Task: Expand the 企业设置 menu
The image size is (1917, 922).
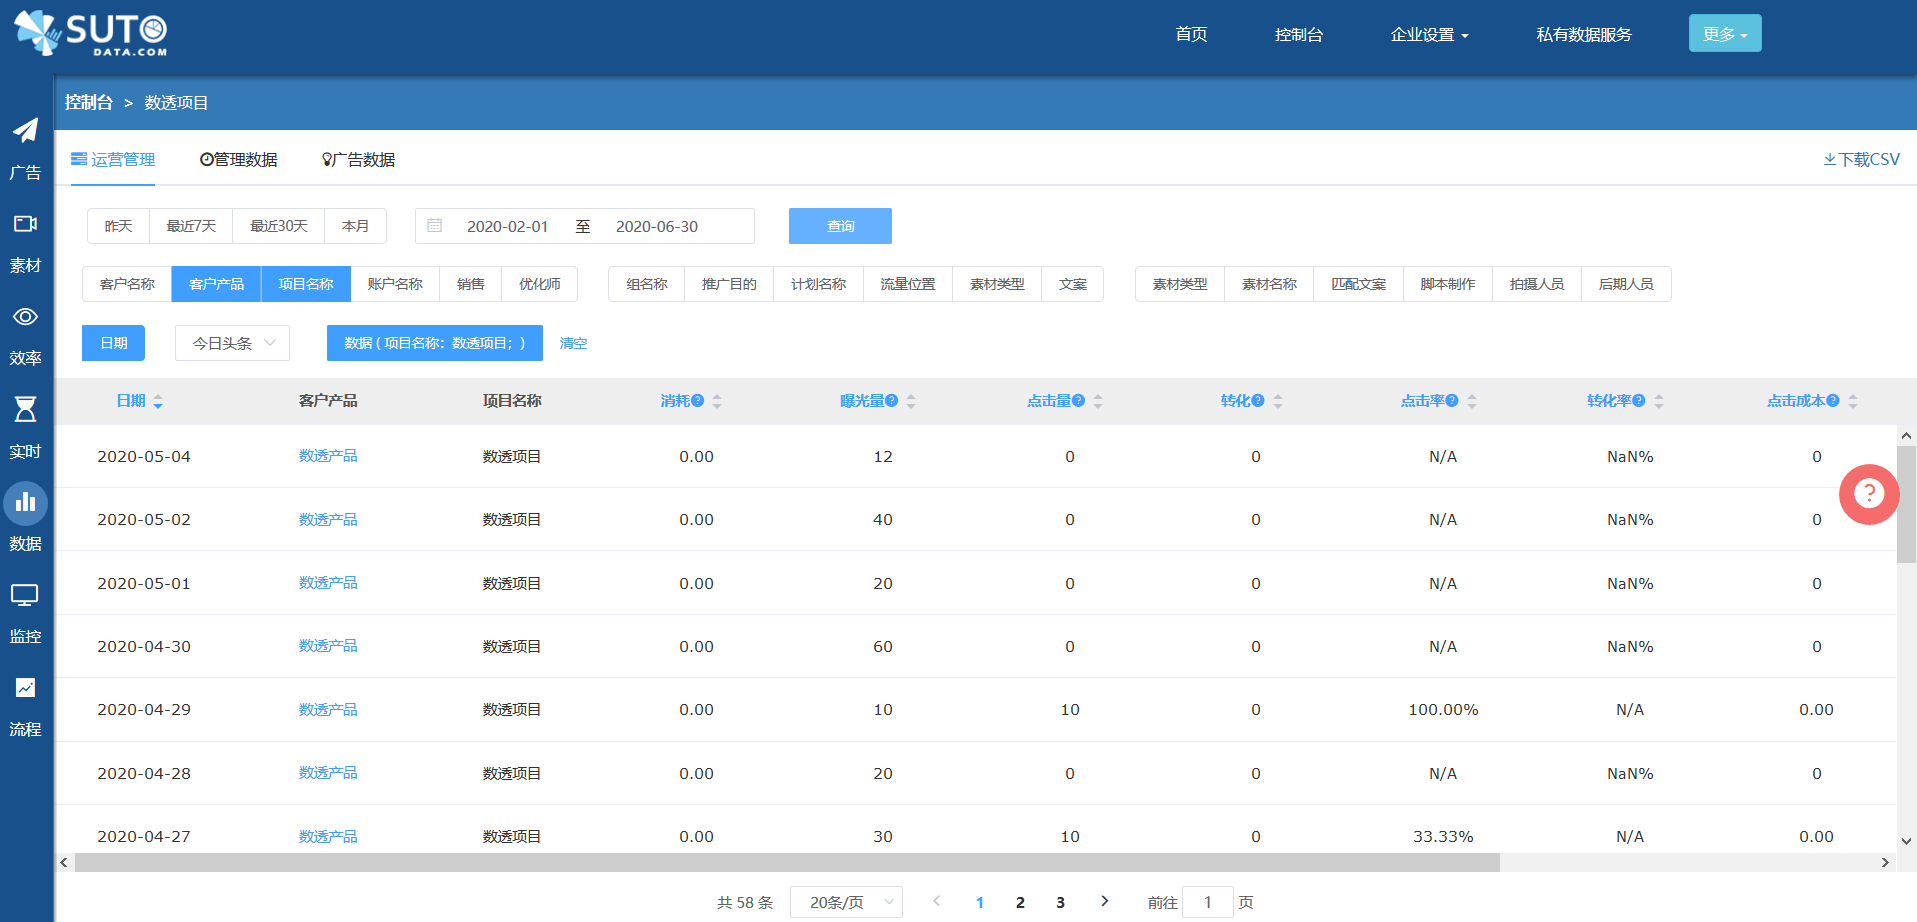Action: pyautogui.click(x=1430, y=34)
